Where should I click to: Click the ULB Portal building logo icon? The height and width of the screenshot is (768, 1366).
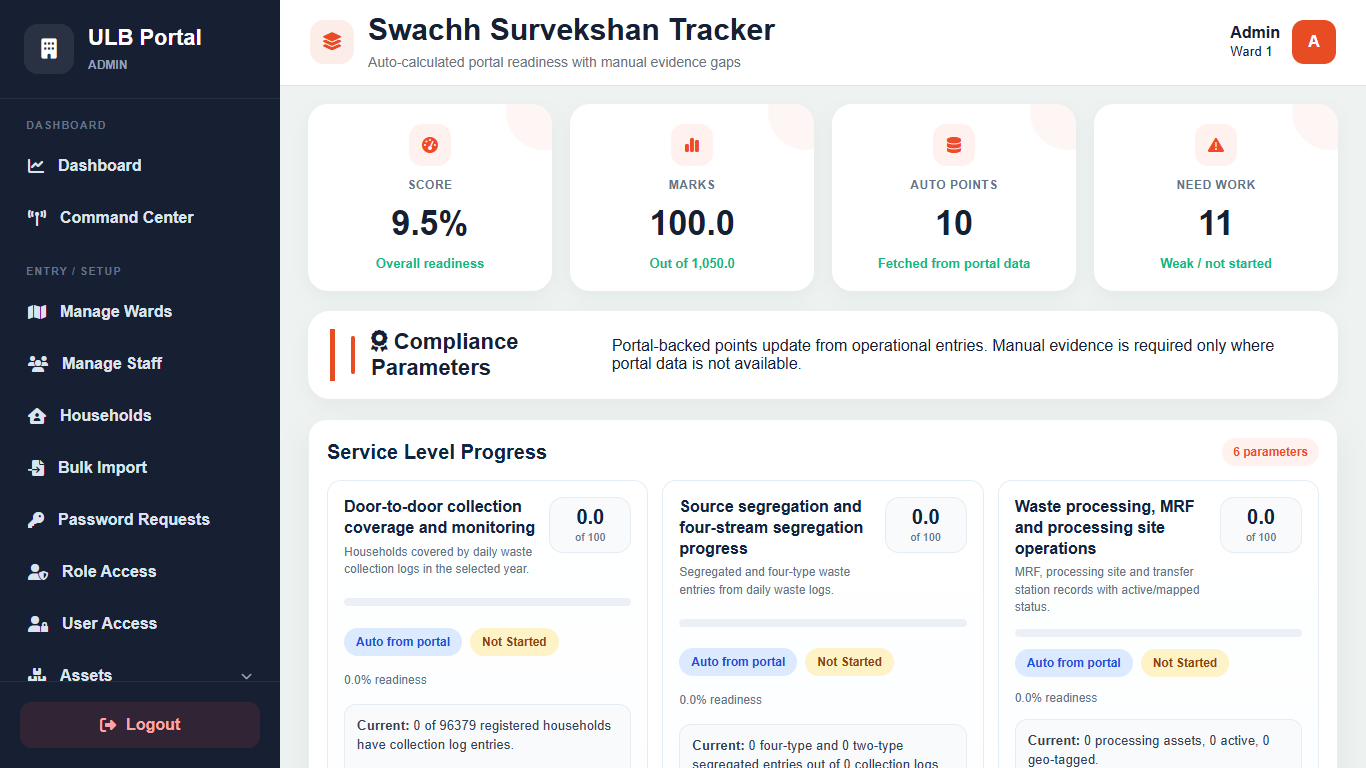pyautogui.click(x=49, y=49)
